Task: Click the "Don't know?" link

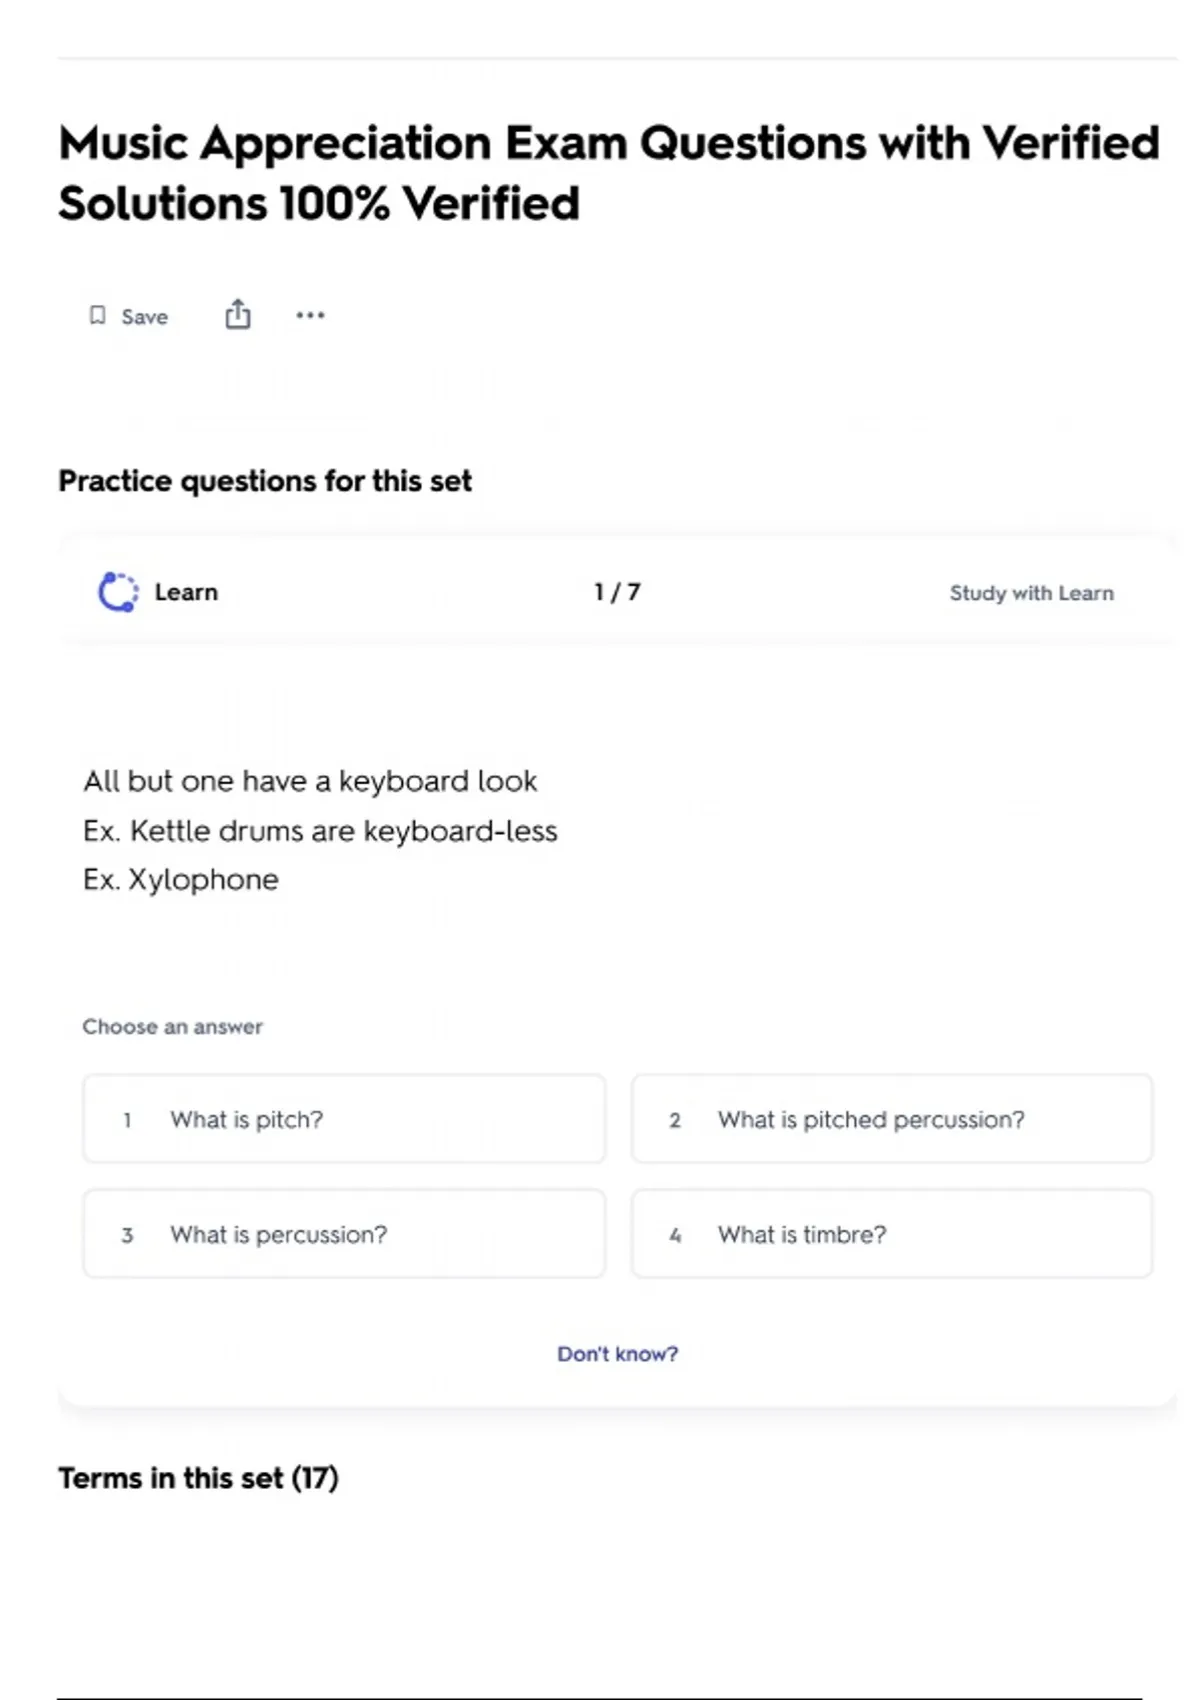Action: click(617, 1354)
